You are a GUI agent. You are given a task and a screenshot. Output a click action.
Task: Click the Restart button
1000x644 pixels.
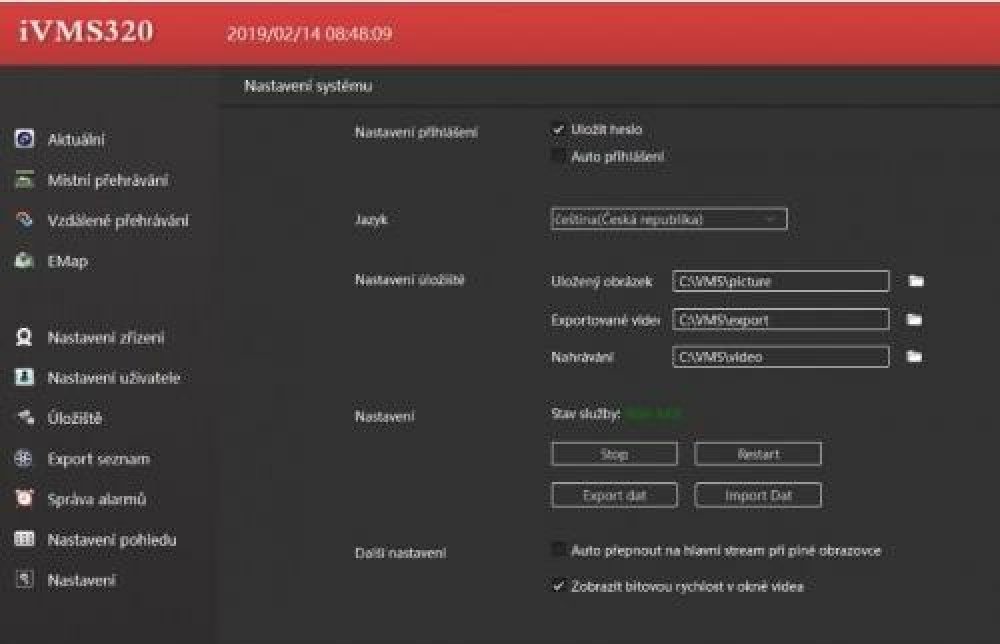[758, 454]
